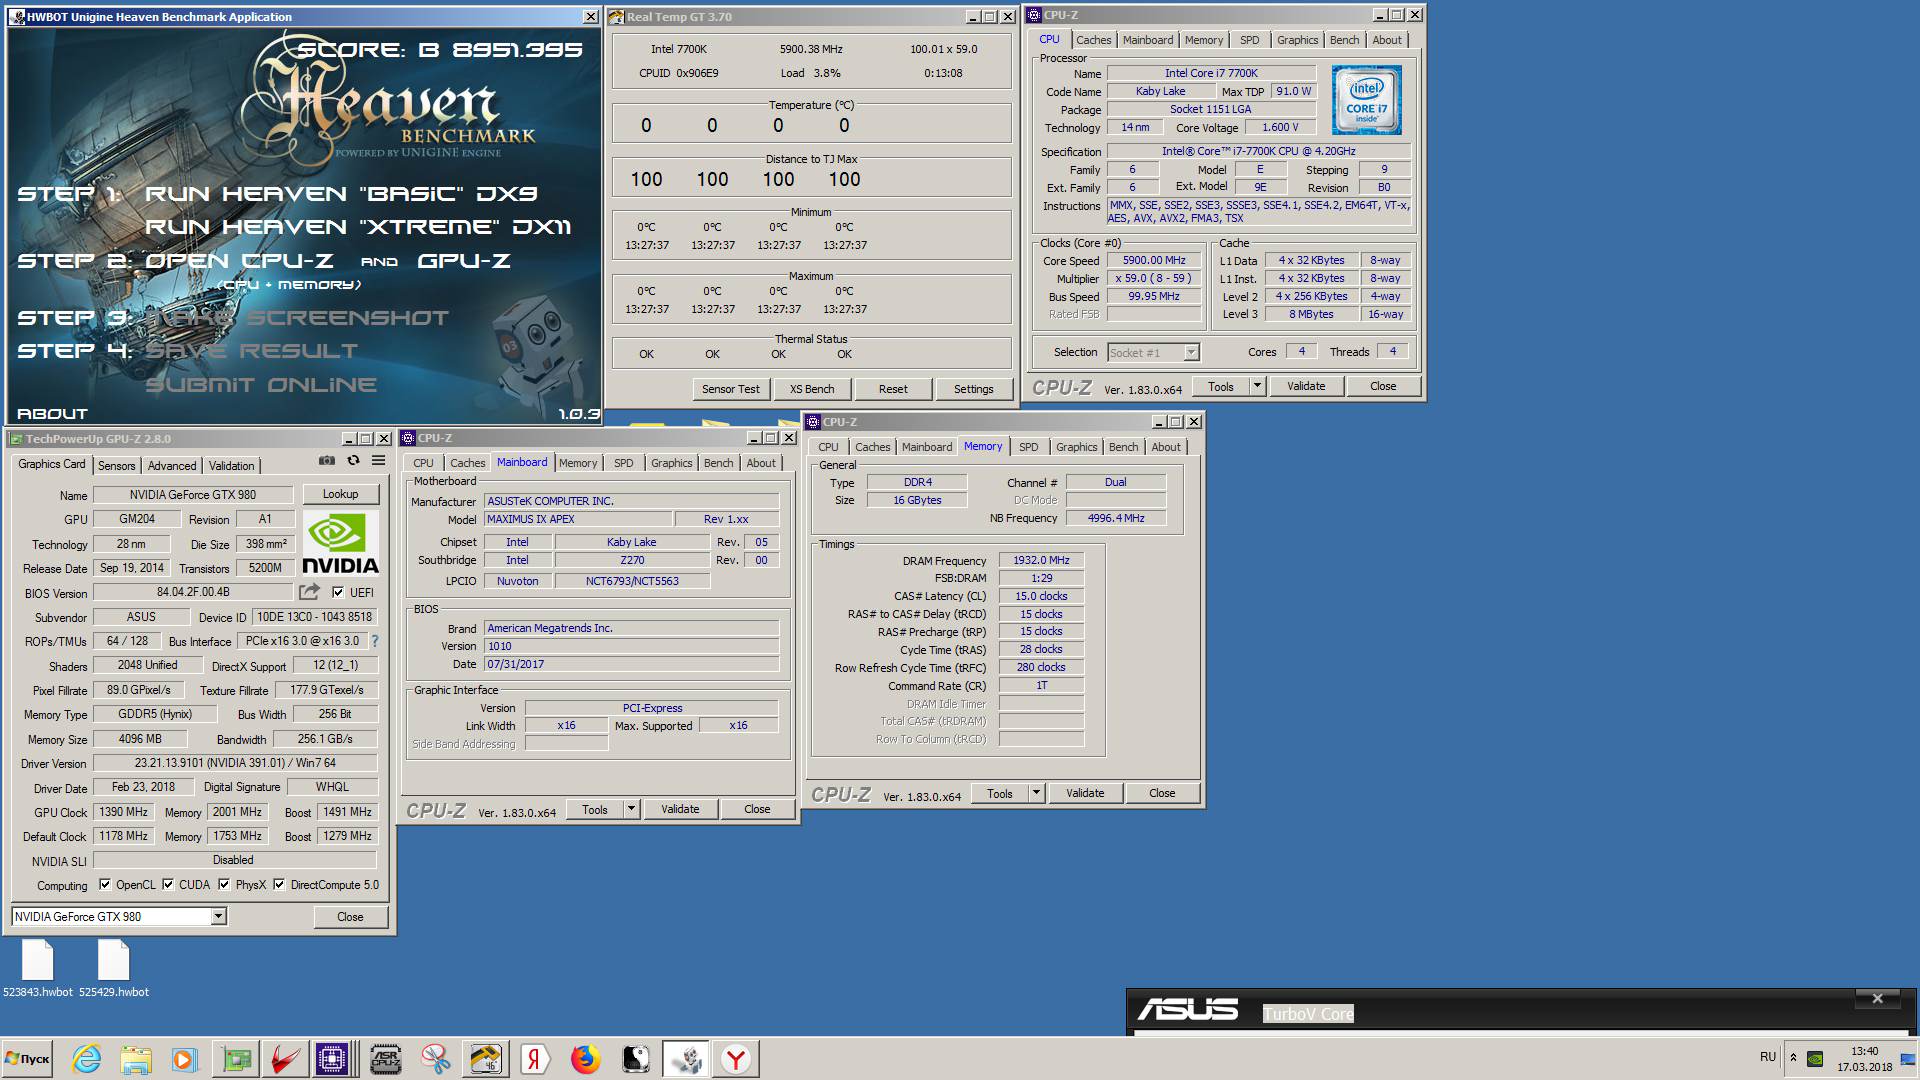Click the Intel Core i7 logo in CPU-Z

tap(1366, 100)
